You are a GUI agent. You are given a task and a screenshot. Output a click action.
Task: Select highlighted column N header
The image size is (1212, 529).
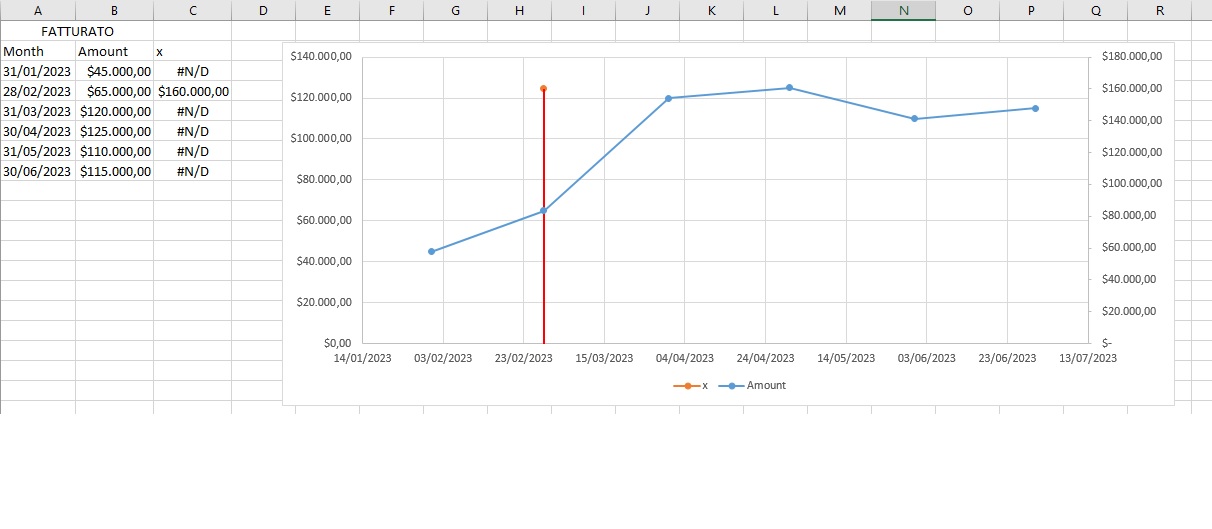coord(903,11)
